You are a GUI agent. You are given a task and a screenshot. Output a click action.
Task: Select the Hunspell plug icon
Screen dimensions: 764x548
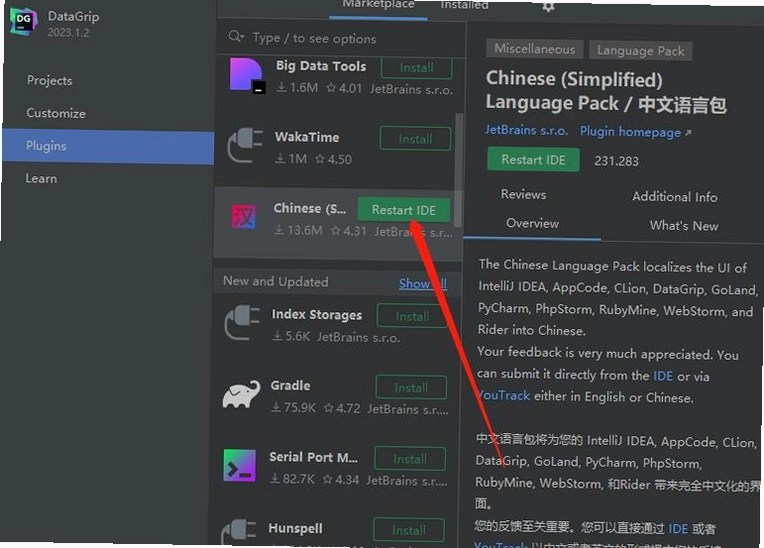[x=238, y=532]
